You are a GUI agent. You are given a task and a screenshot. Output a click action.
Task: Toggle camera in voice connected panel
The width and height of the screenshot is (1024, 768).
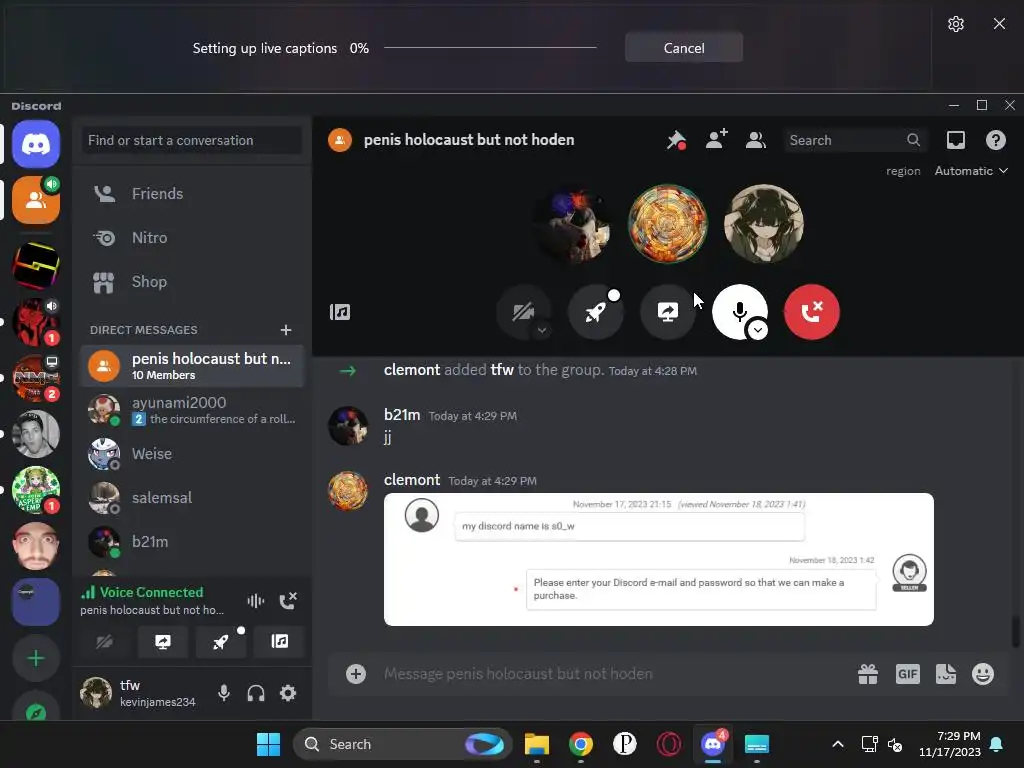104,642
